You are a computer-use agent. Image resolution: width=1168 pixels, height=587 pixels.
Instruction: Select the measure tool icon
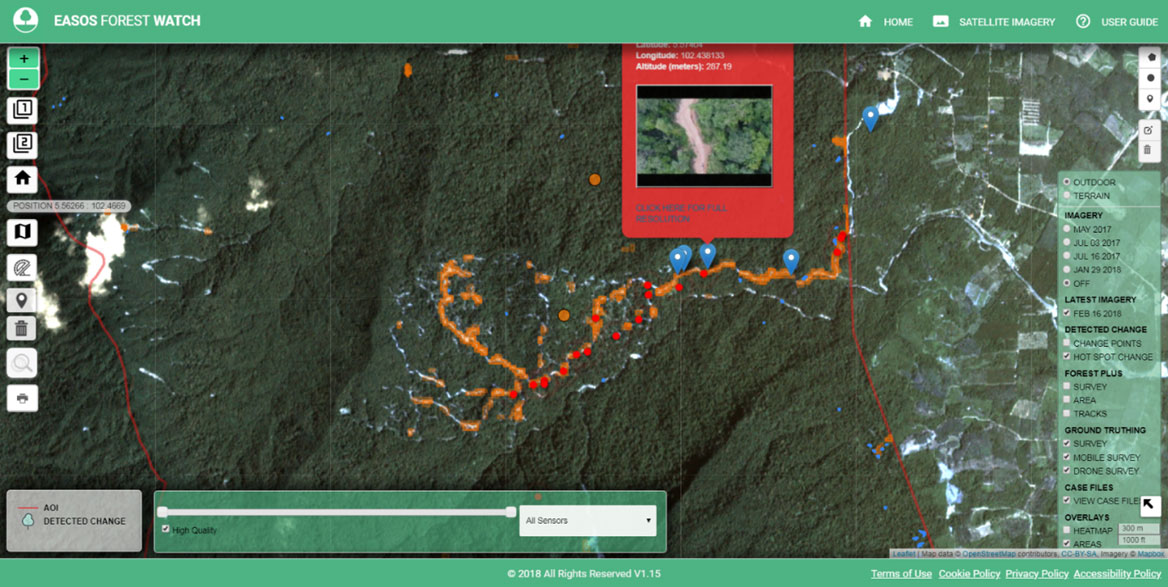point(22,267)
